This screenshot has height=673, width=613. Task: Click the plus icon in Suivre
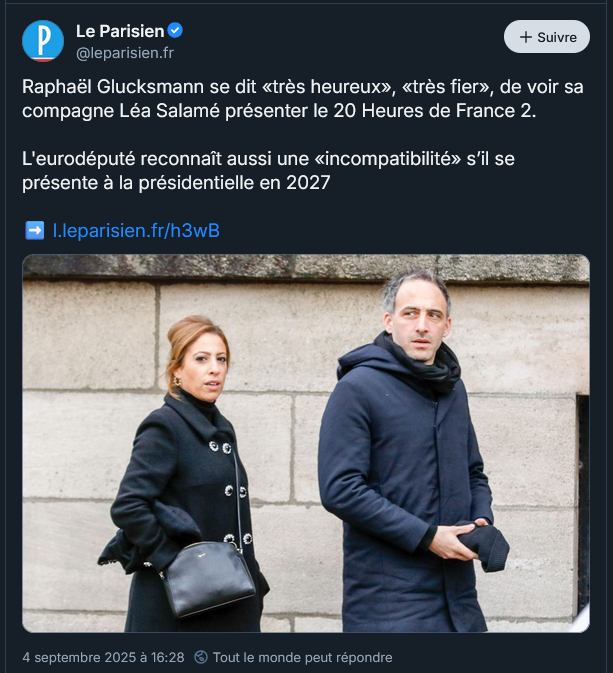525,37
